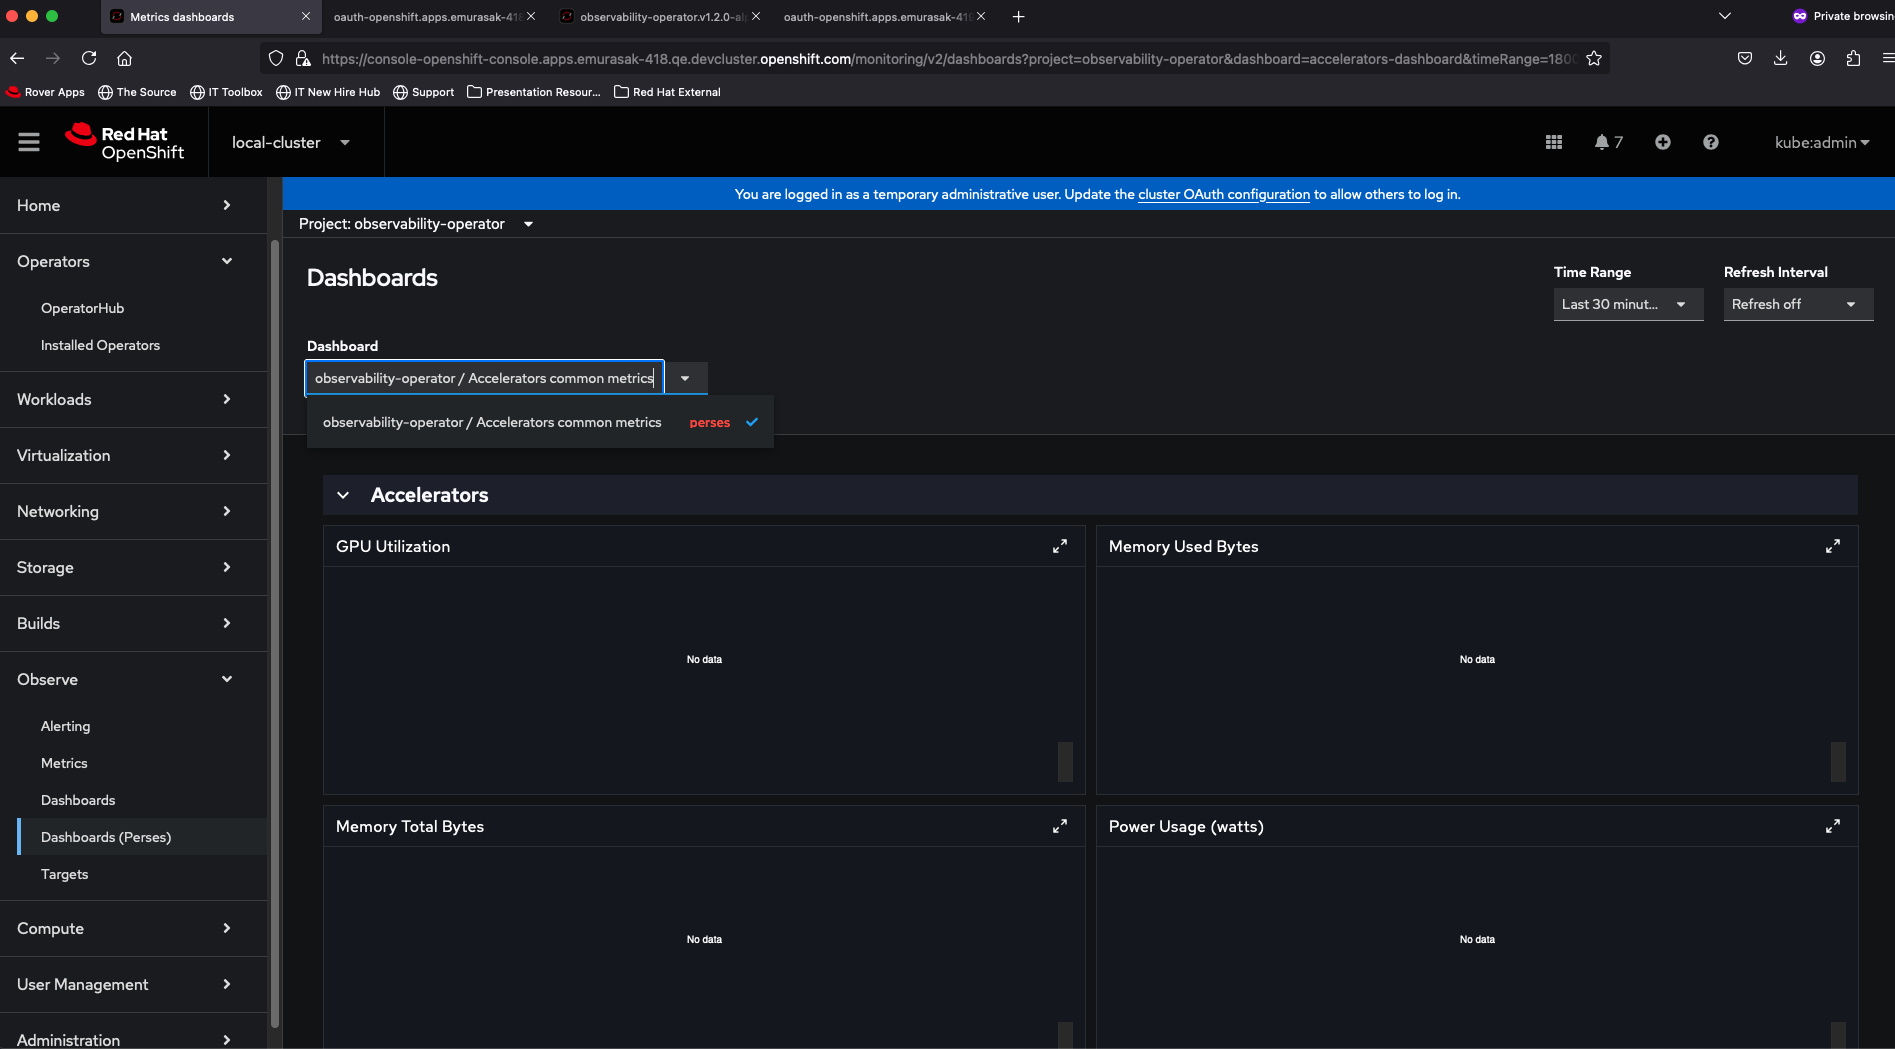
Task: Open the help question mark icon
Action: (x=1710, y=142)
